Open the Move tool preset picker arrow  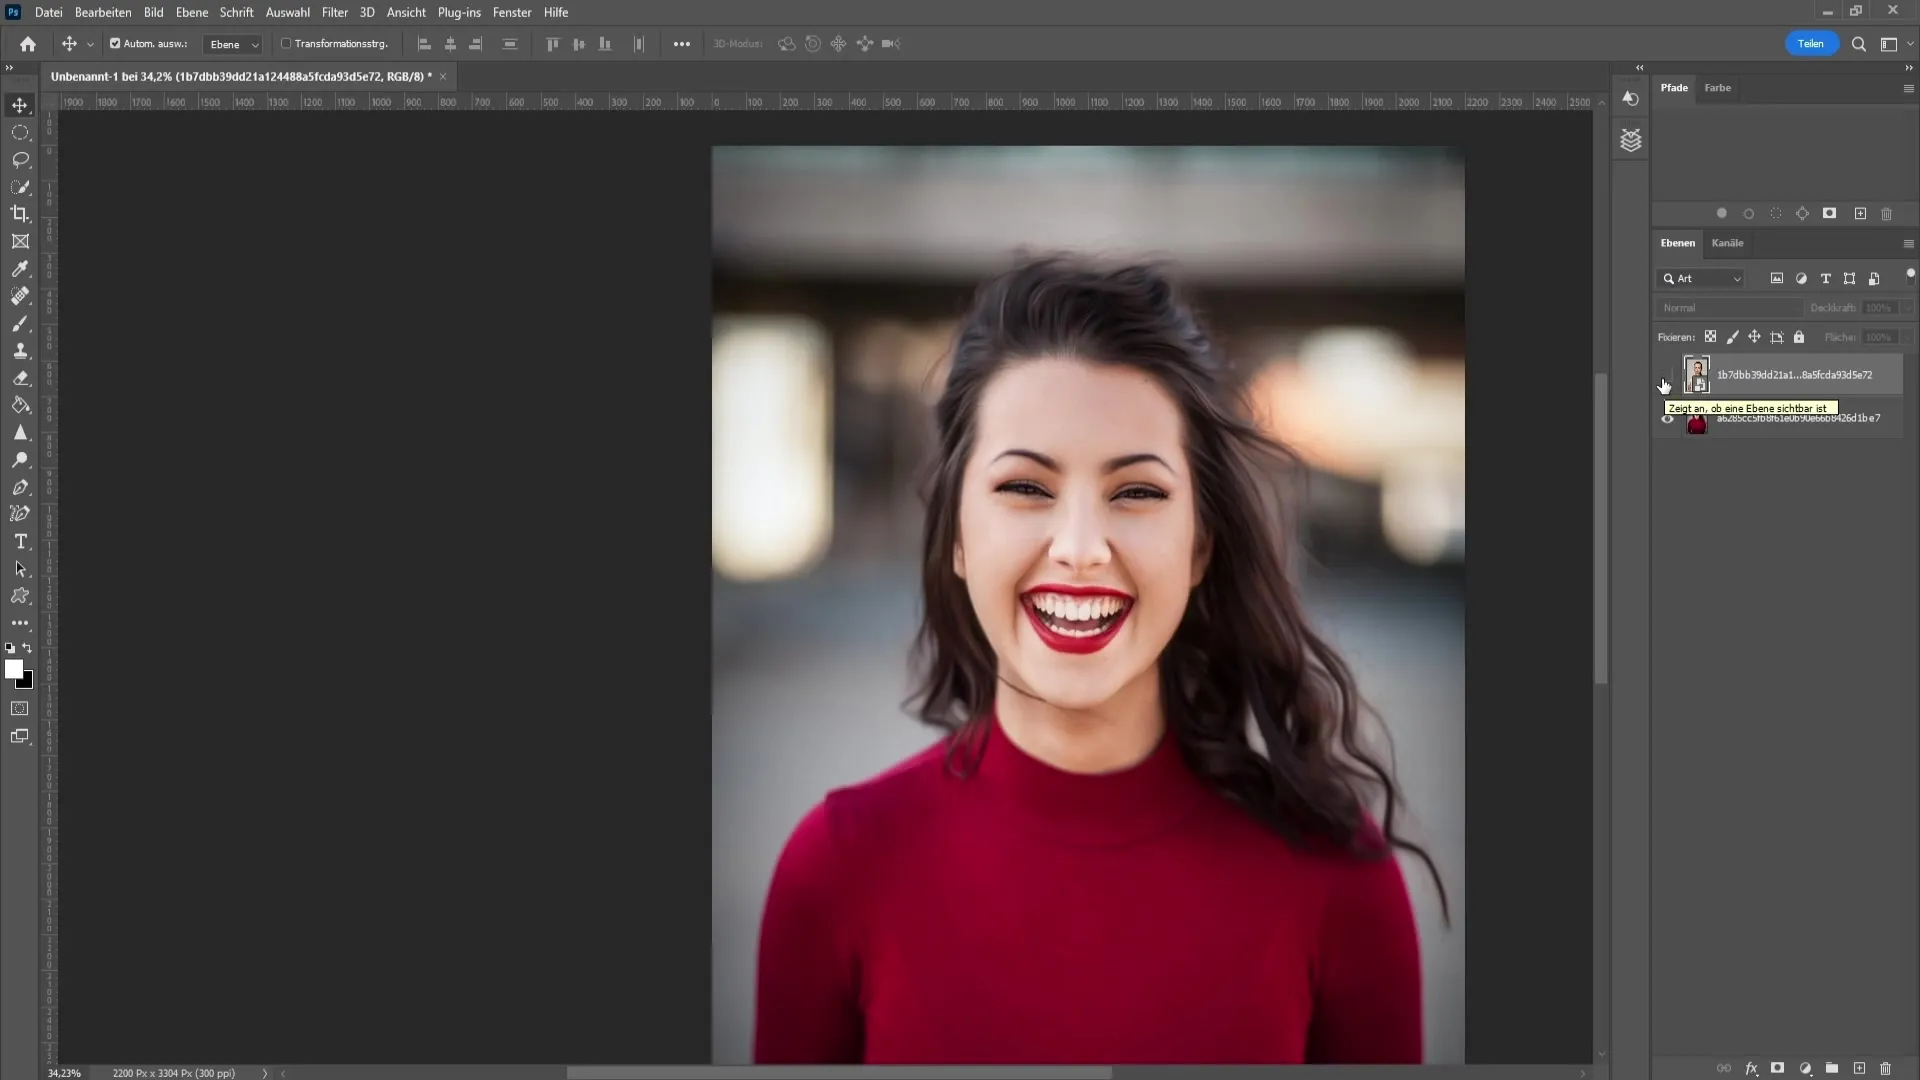[90, 44]
